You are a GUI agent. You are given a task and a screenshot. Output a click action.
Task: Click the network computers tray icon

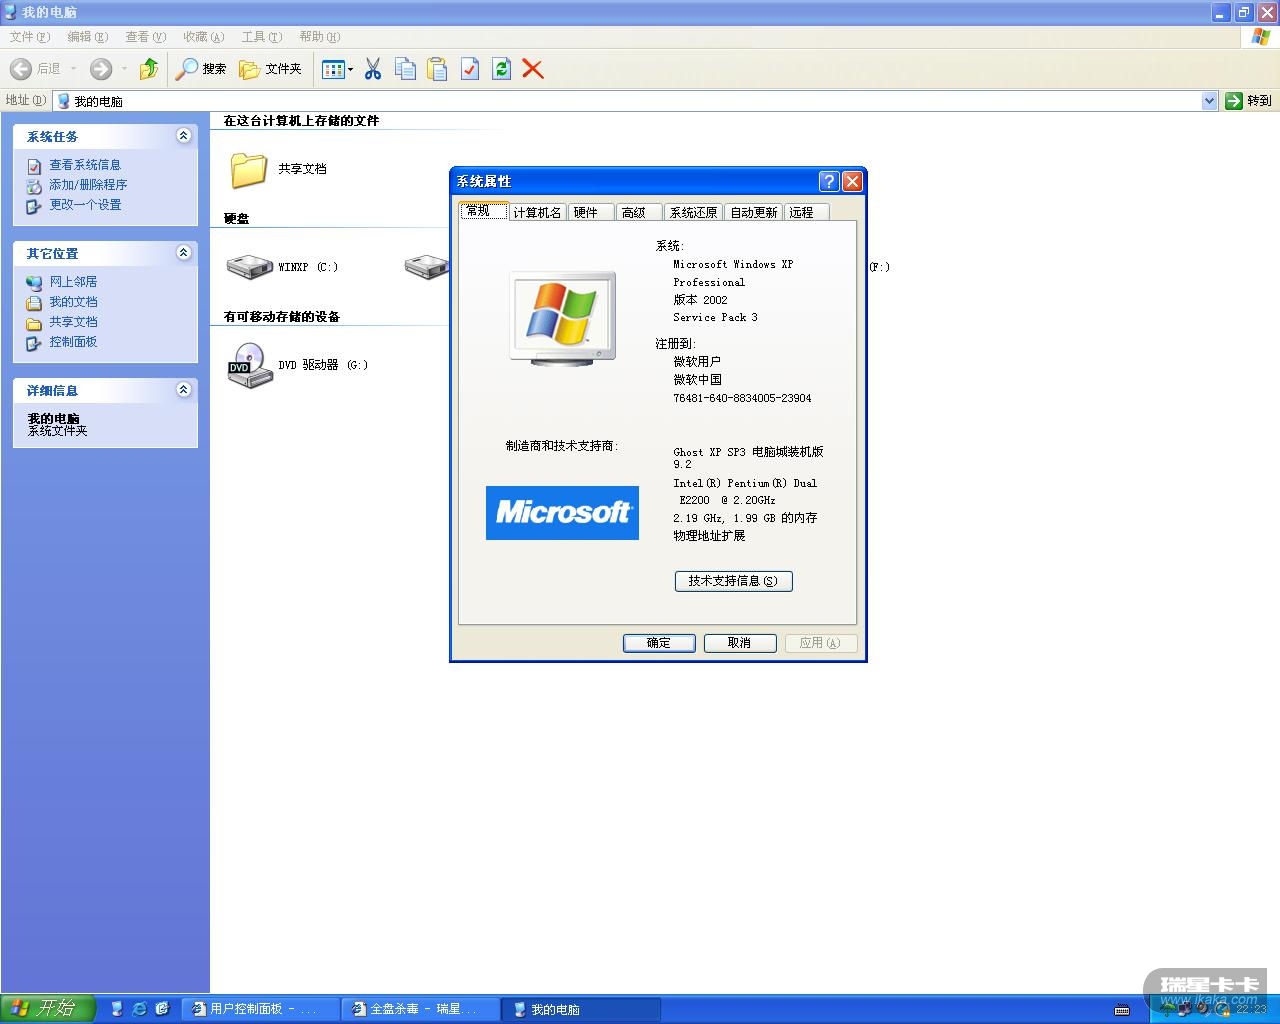click(1184, 1009)
